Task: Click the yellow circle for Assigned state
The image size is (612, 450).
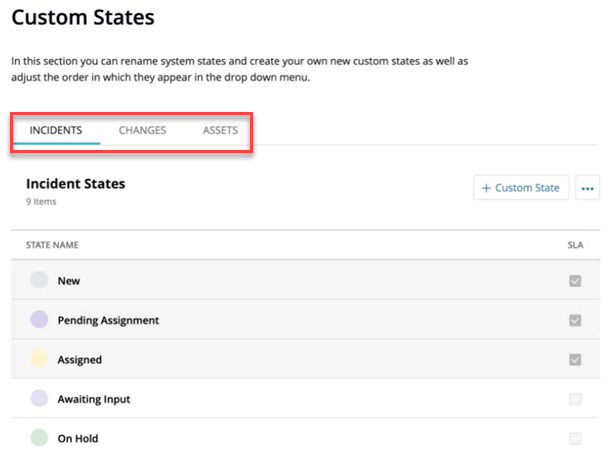Action: point(39,360)
